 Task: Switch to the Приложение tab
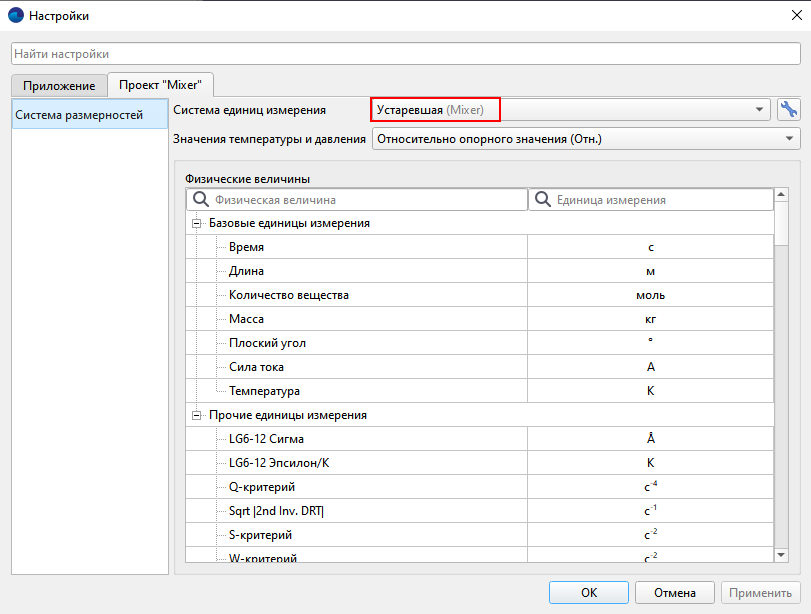pos(59,86)
